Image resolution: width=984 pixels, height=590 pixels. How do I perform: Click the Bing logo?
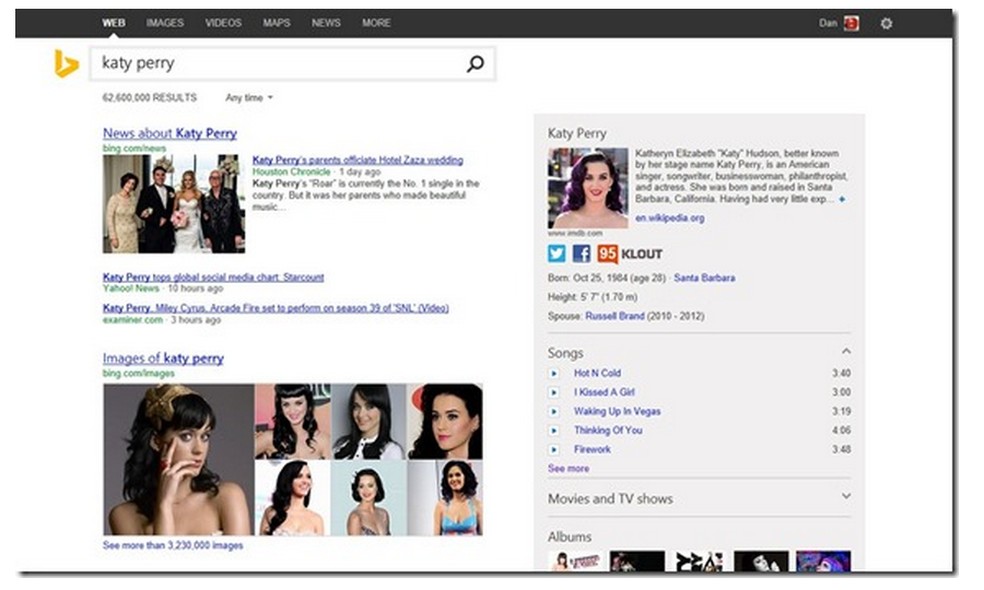(x=65, y=62)
